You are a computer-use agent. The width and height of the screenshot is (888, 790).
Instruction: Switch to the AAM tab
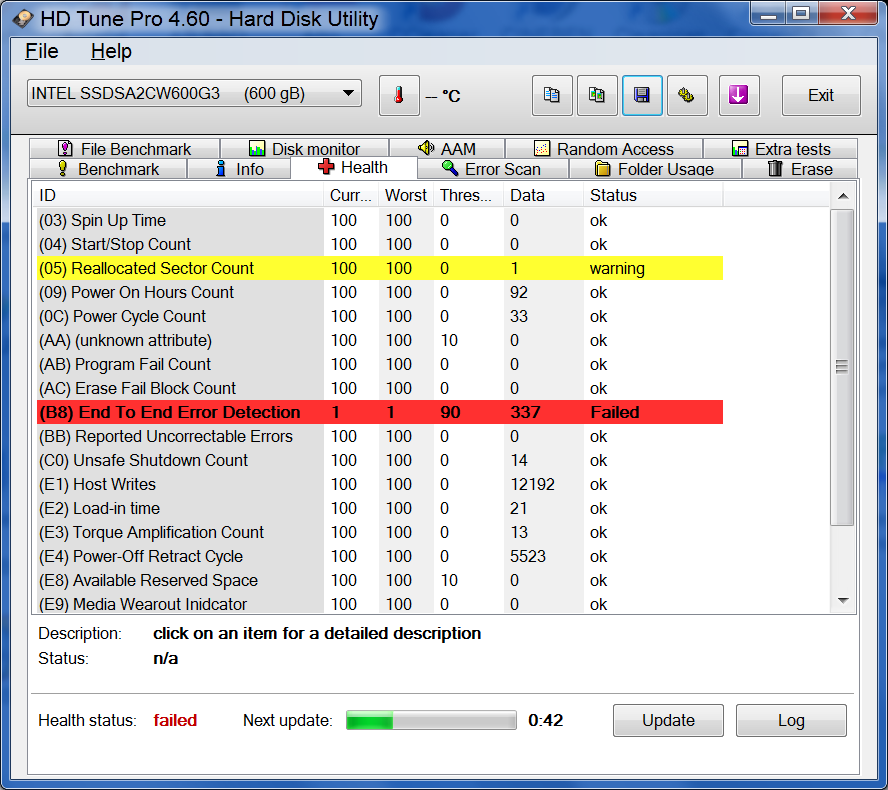(447, 148)
